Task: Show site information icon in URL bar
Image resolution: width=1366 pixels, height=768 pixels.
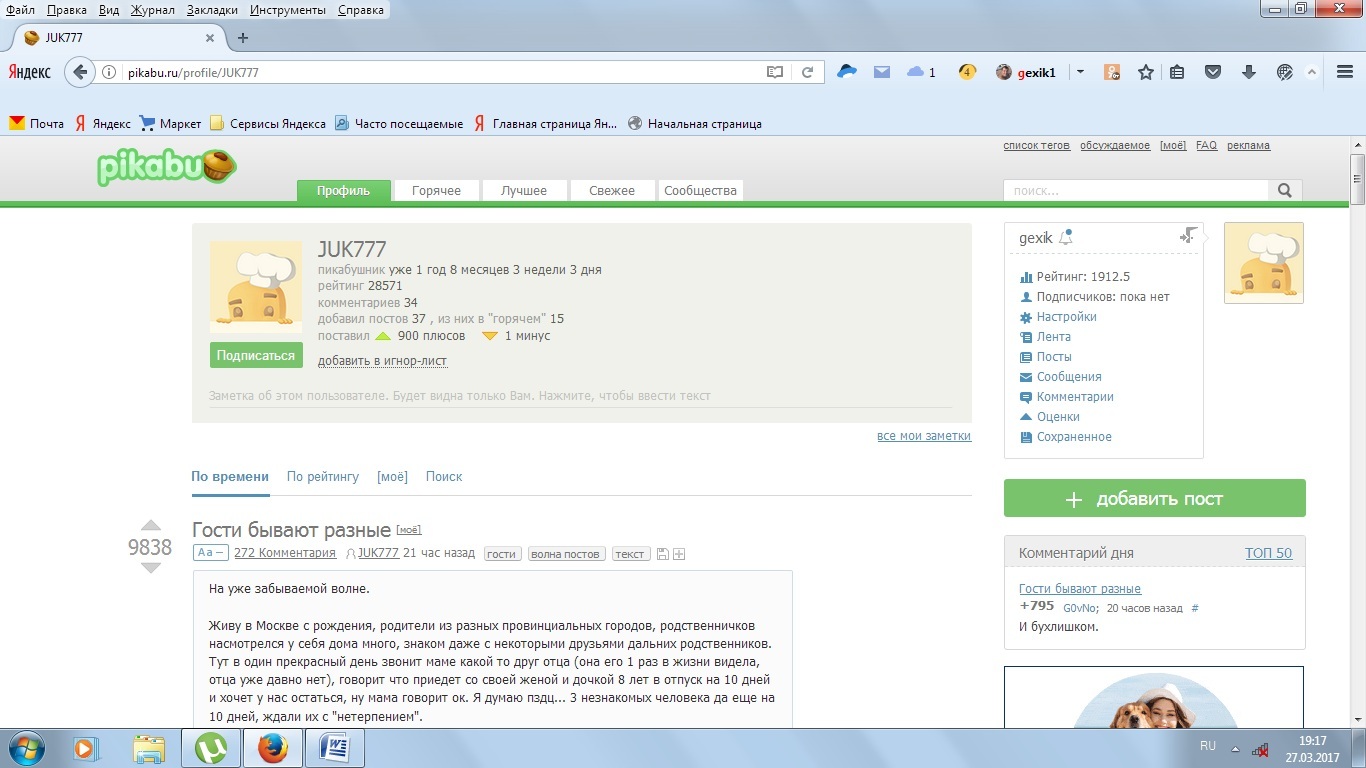Action: (109, 72)
